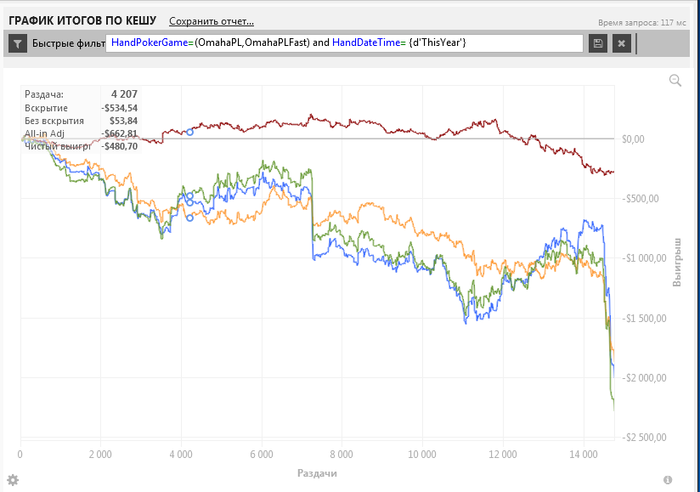The height and width of the screenshot is (492, 700).
Task: Click the 'All-in Adj' tooltip row
Action: [x=81, y=133]
